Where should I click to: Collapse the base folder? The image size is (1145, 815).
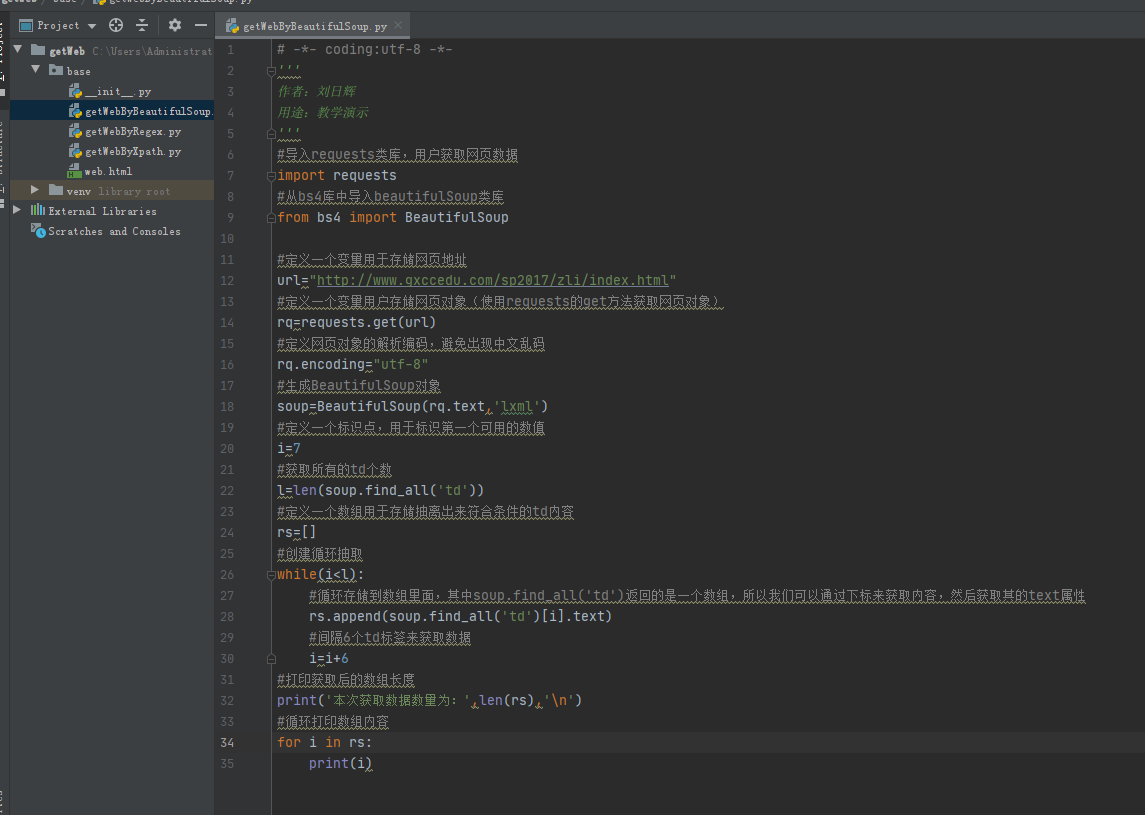(x=35, y=70)
